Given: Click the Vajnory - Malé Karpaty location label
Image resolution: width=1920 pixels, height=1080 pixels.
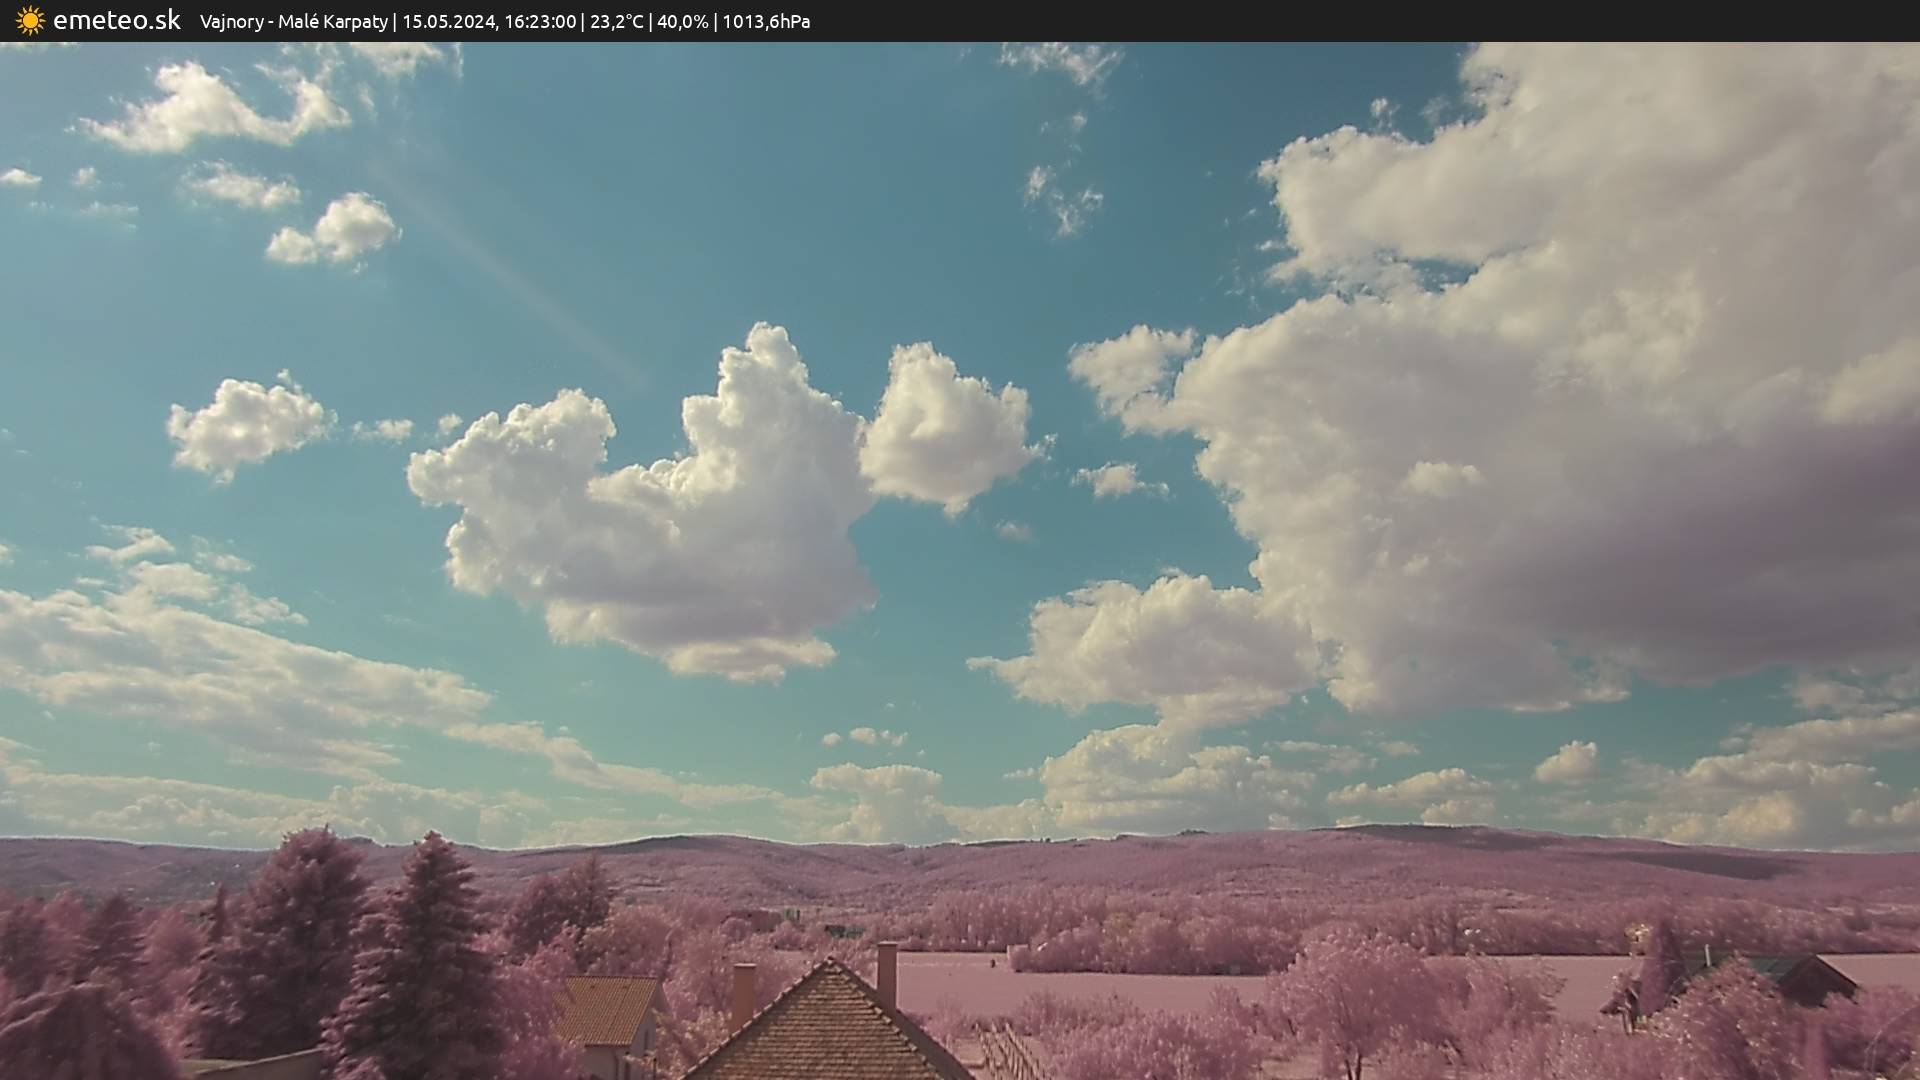Looking at the screenshot, I should (293, 21).
